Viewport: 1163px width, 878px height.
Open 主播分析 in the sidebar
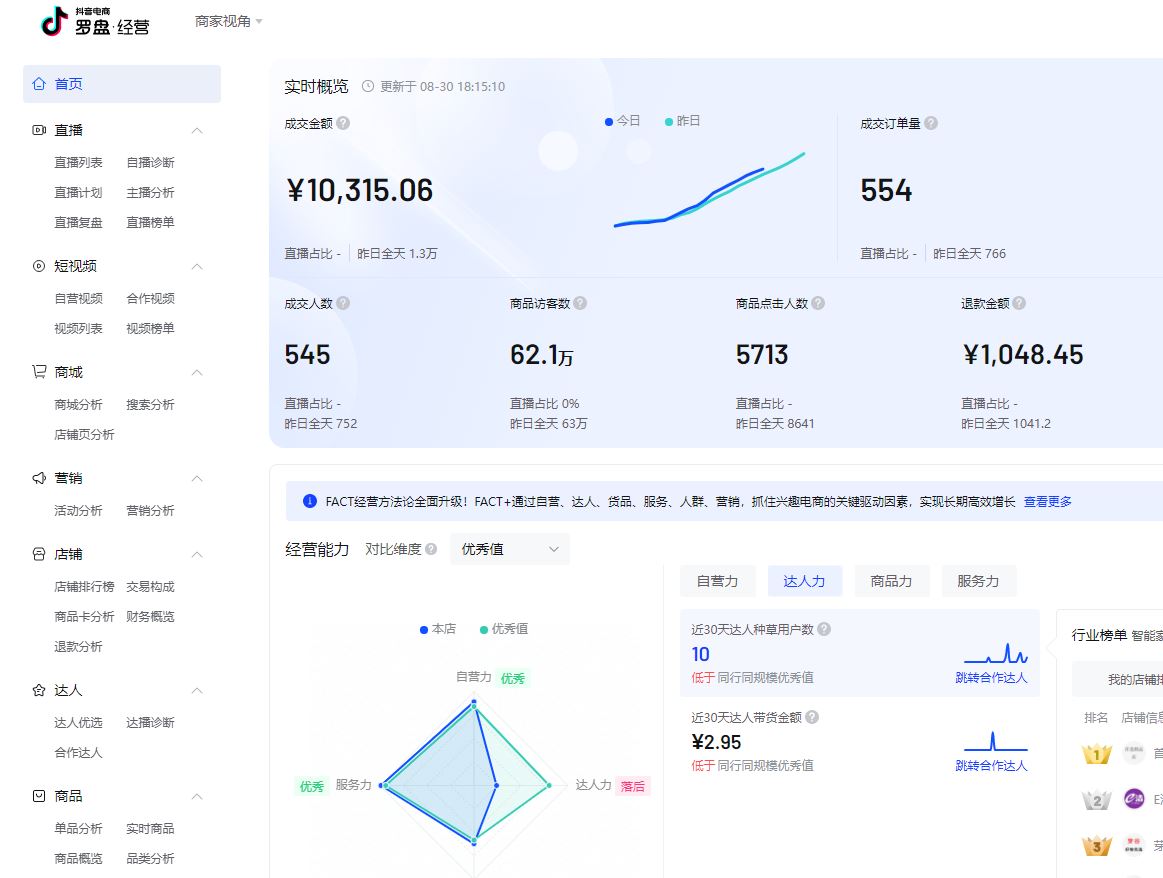click(151, 193)
